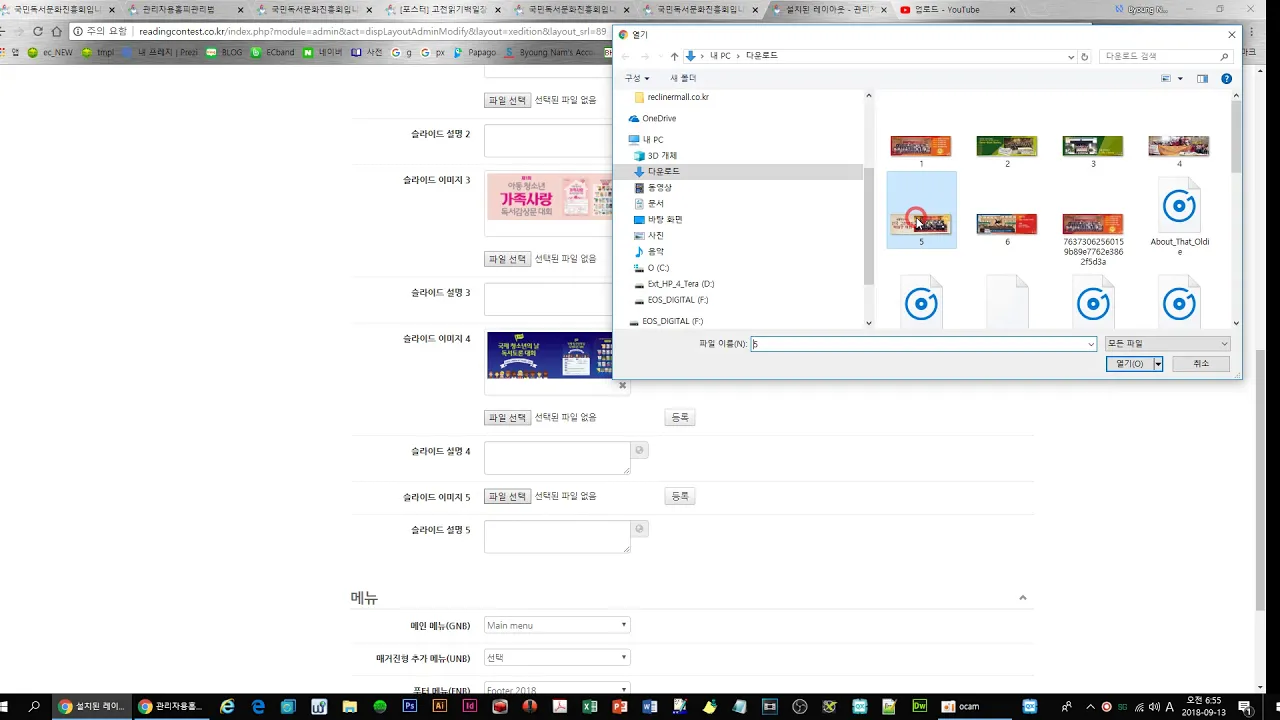1280x720 pixels.
Task: Select the file thumbnail named 3
Action: pyautogui.click(x=1093, y=147)
